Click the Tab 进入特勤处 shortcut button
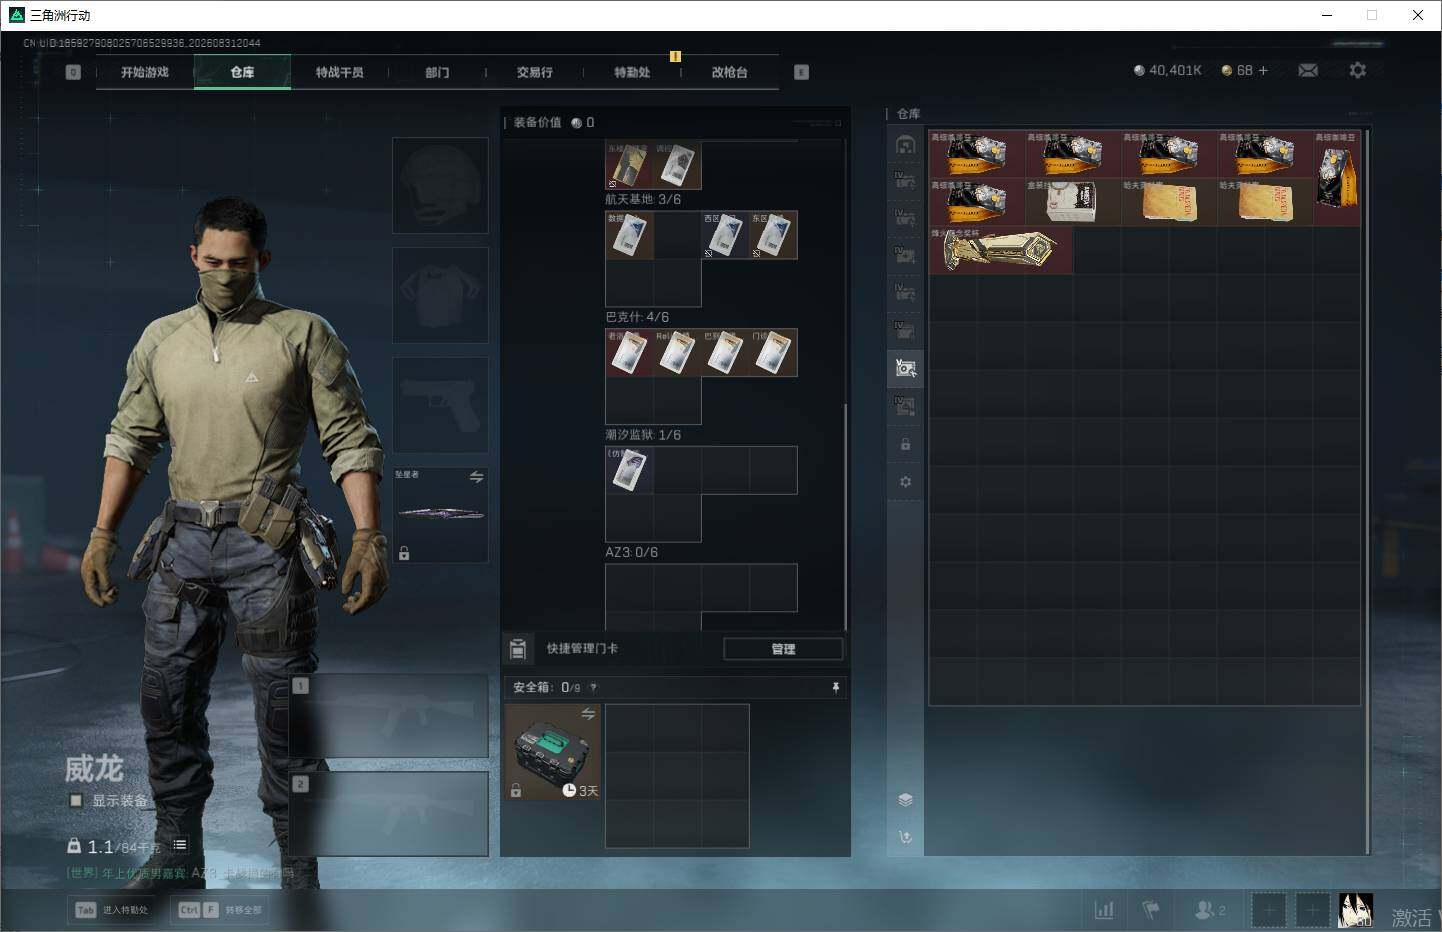Viewport: 1442px width, 932px height. point(112,910)
